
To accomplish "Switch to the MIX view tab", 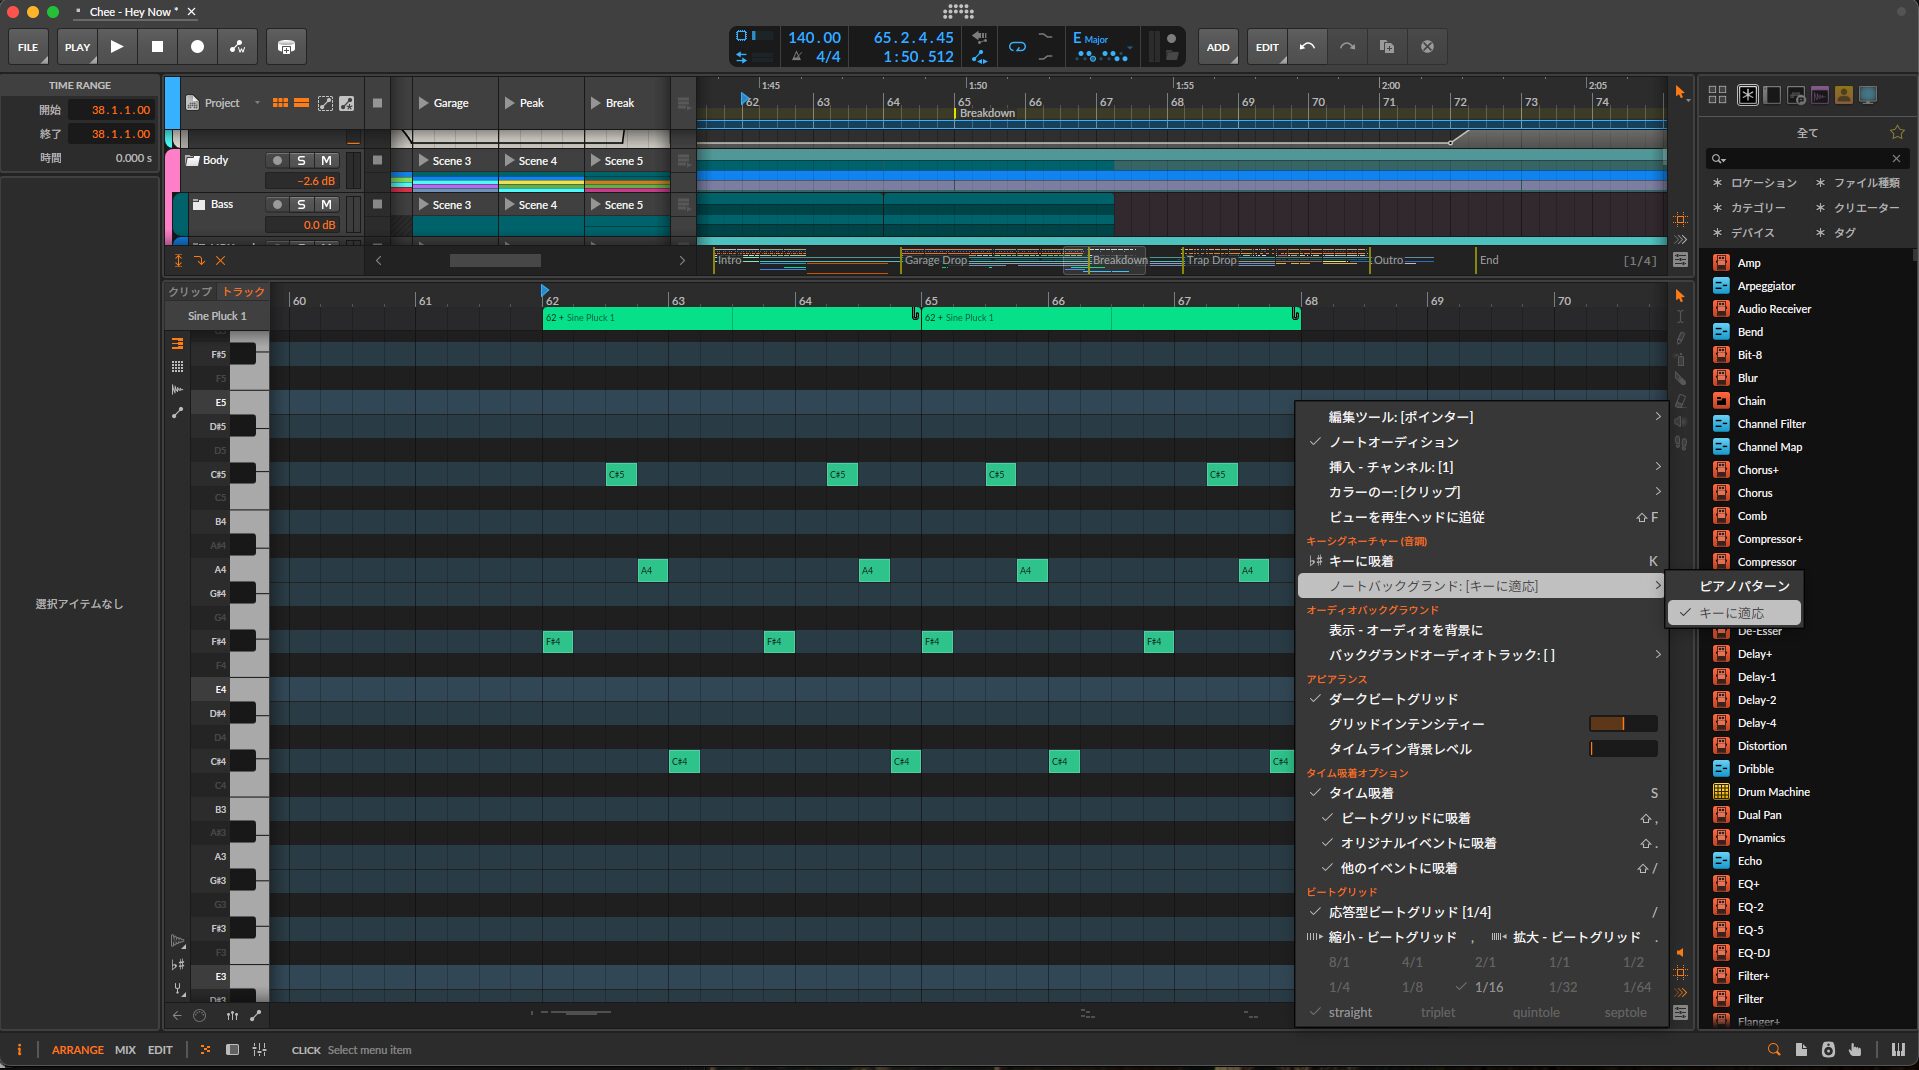I will (x=125, y=1050).
